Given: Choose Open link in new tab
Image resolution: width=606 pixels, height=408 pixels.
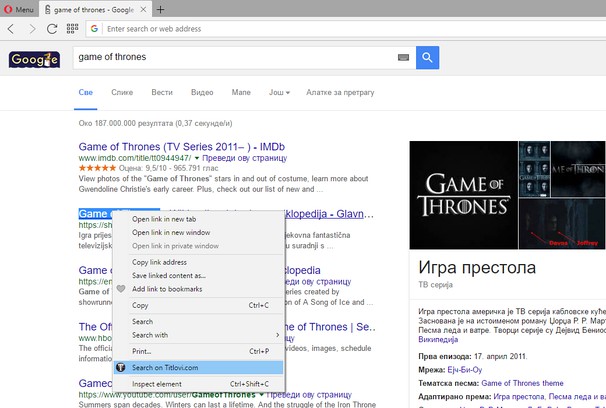Looking at the screenshot, I should pyautogui.click(x=199, y=219).
